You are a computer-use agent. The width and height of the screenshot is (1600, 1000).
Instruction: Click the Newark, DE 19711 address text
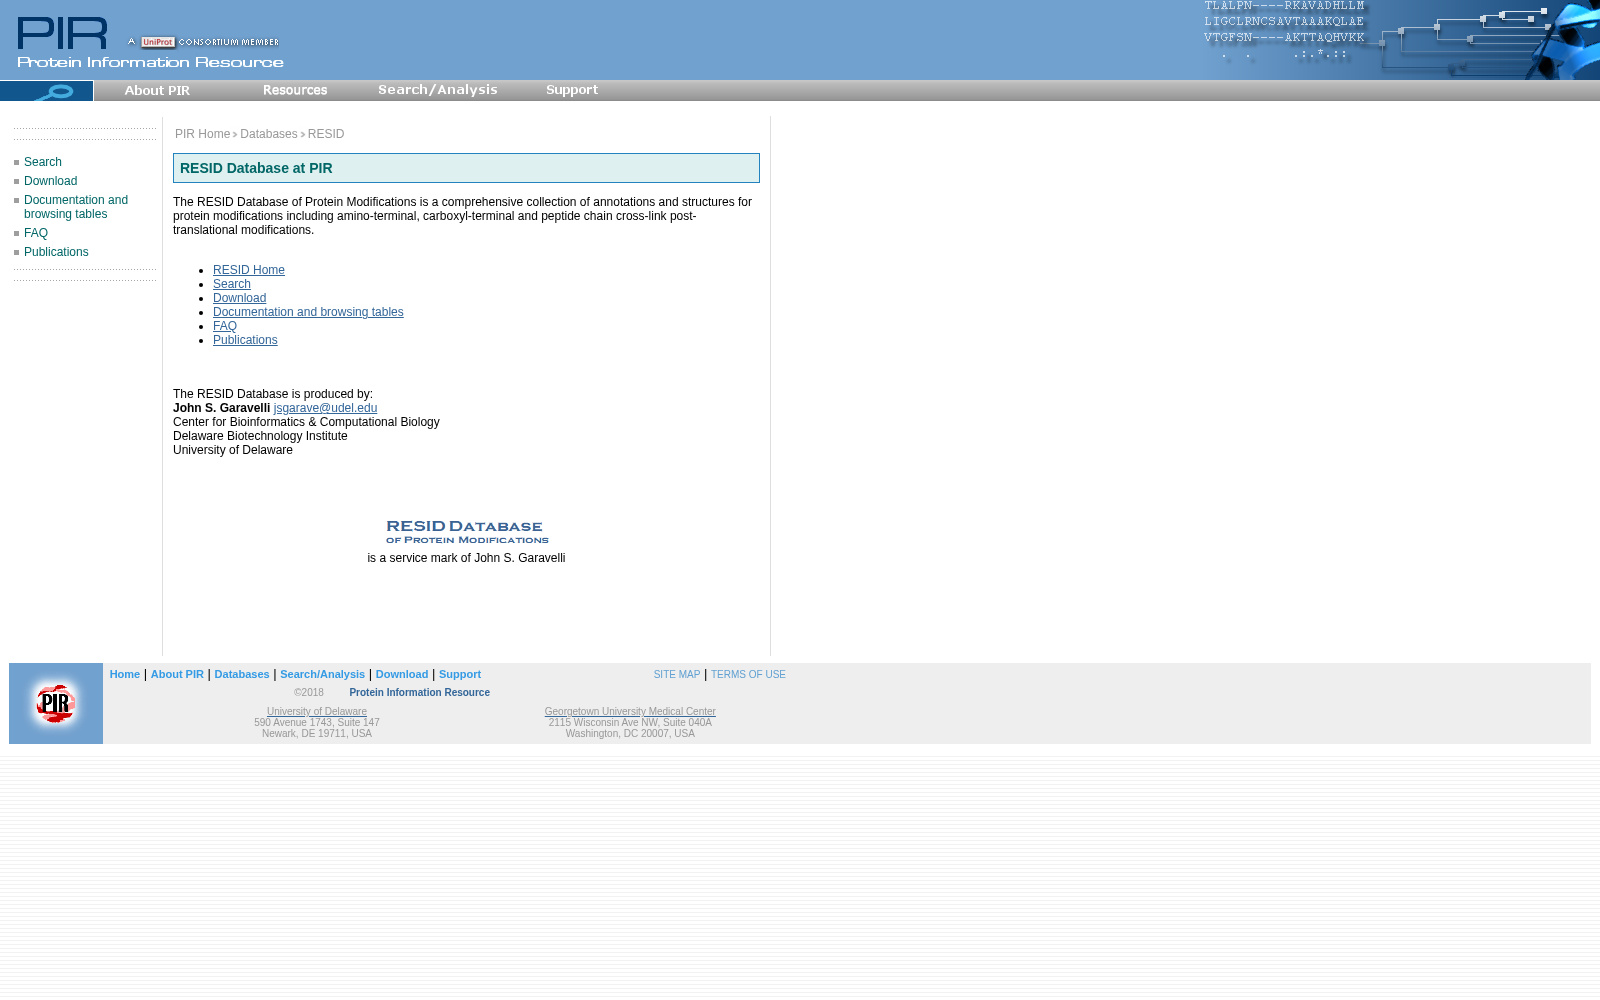point(317,734)
